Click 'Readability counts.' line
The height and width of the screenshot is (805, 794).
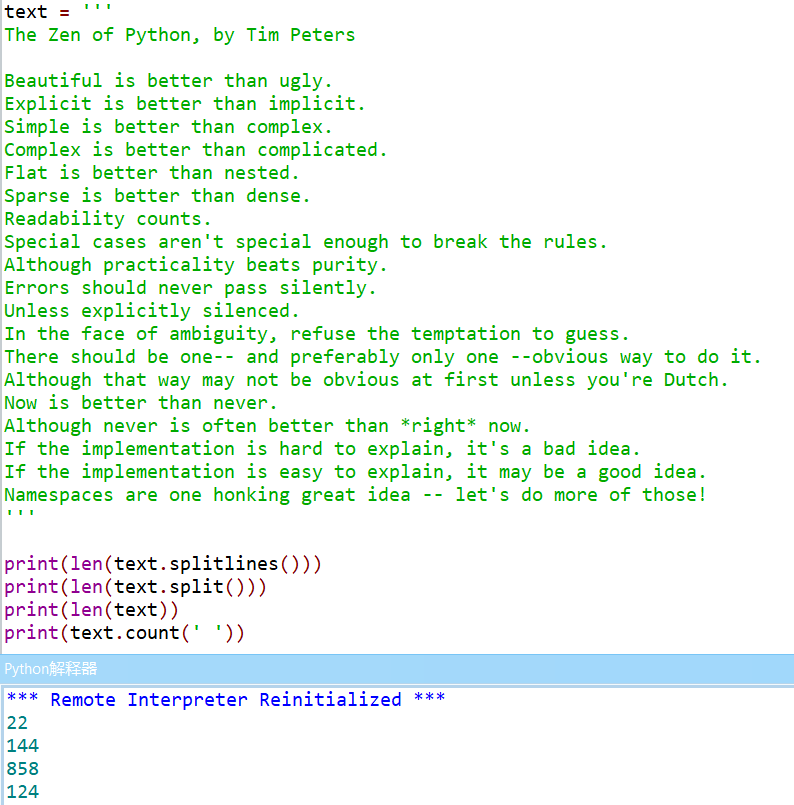point(108,219)
